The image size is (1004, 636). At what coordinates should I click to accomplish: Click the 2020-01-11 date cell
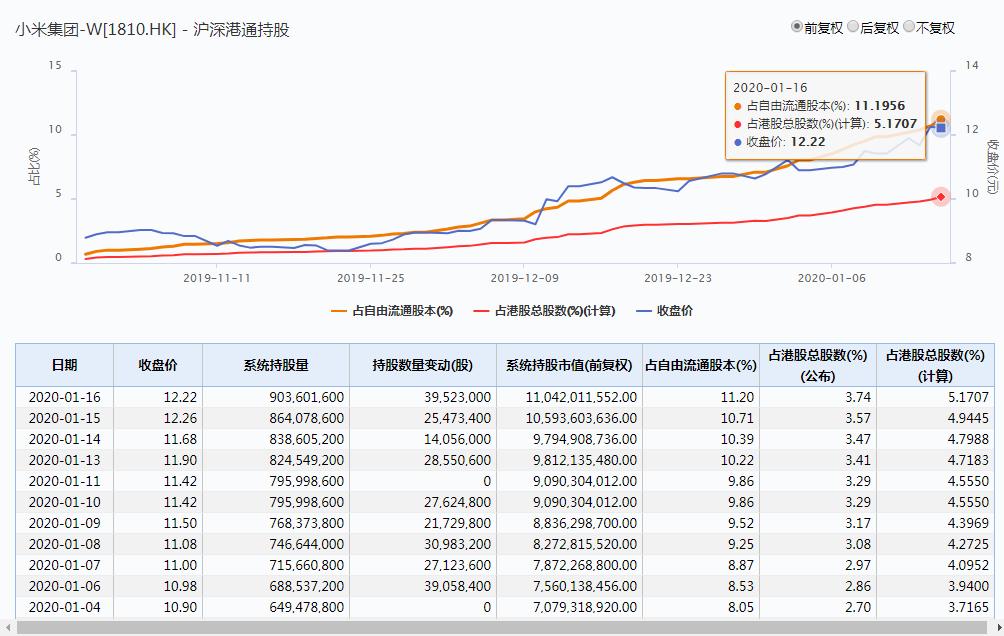[65, 481]
